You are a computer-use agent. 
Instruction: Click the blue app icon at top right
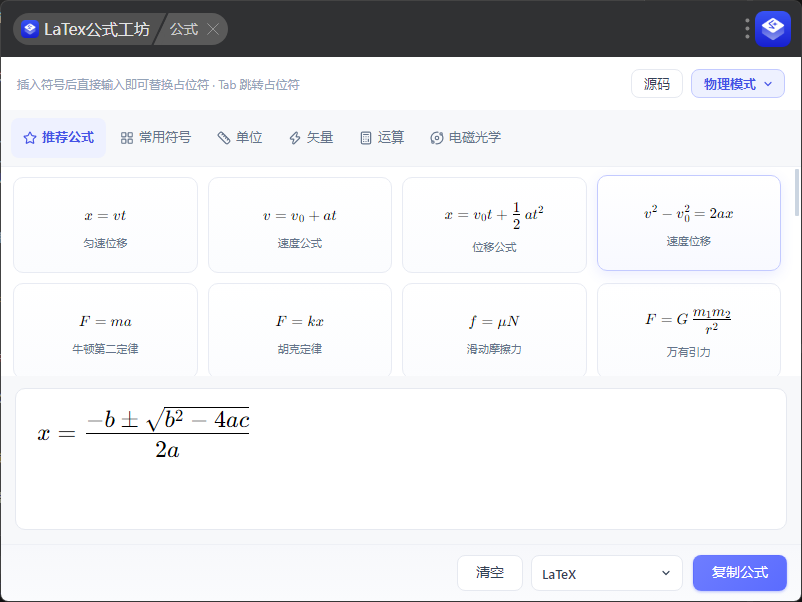(x=773, y=29)
